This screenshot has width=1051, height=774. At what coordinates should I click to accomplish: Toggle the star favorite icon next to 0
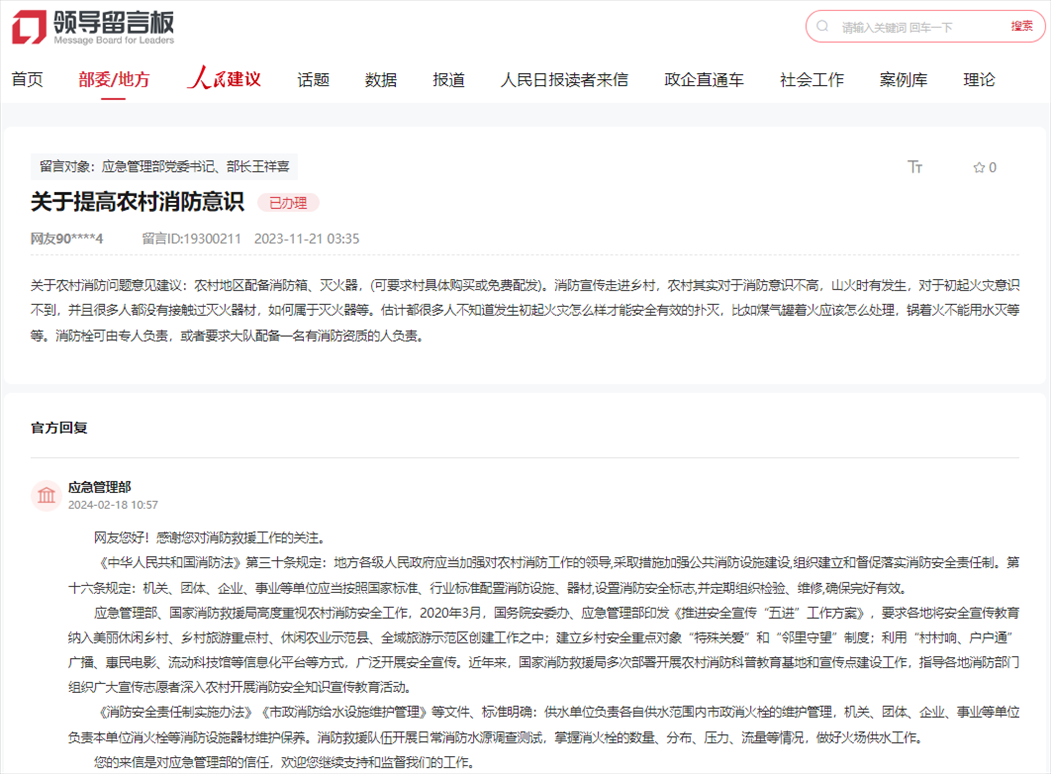pos(977,167)
